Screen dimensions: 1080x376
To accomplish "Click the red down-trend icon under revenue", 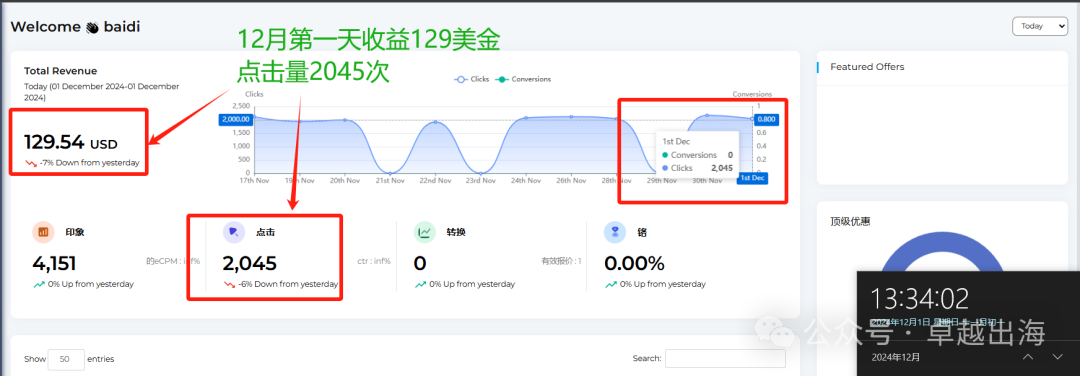I will point(30,163).
